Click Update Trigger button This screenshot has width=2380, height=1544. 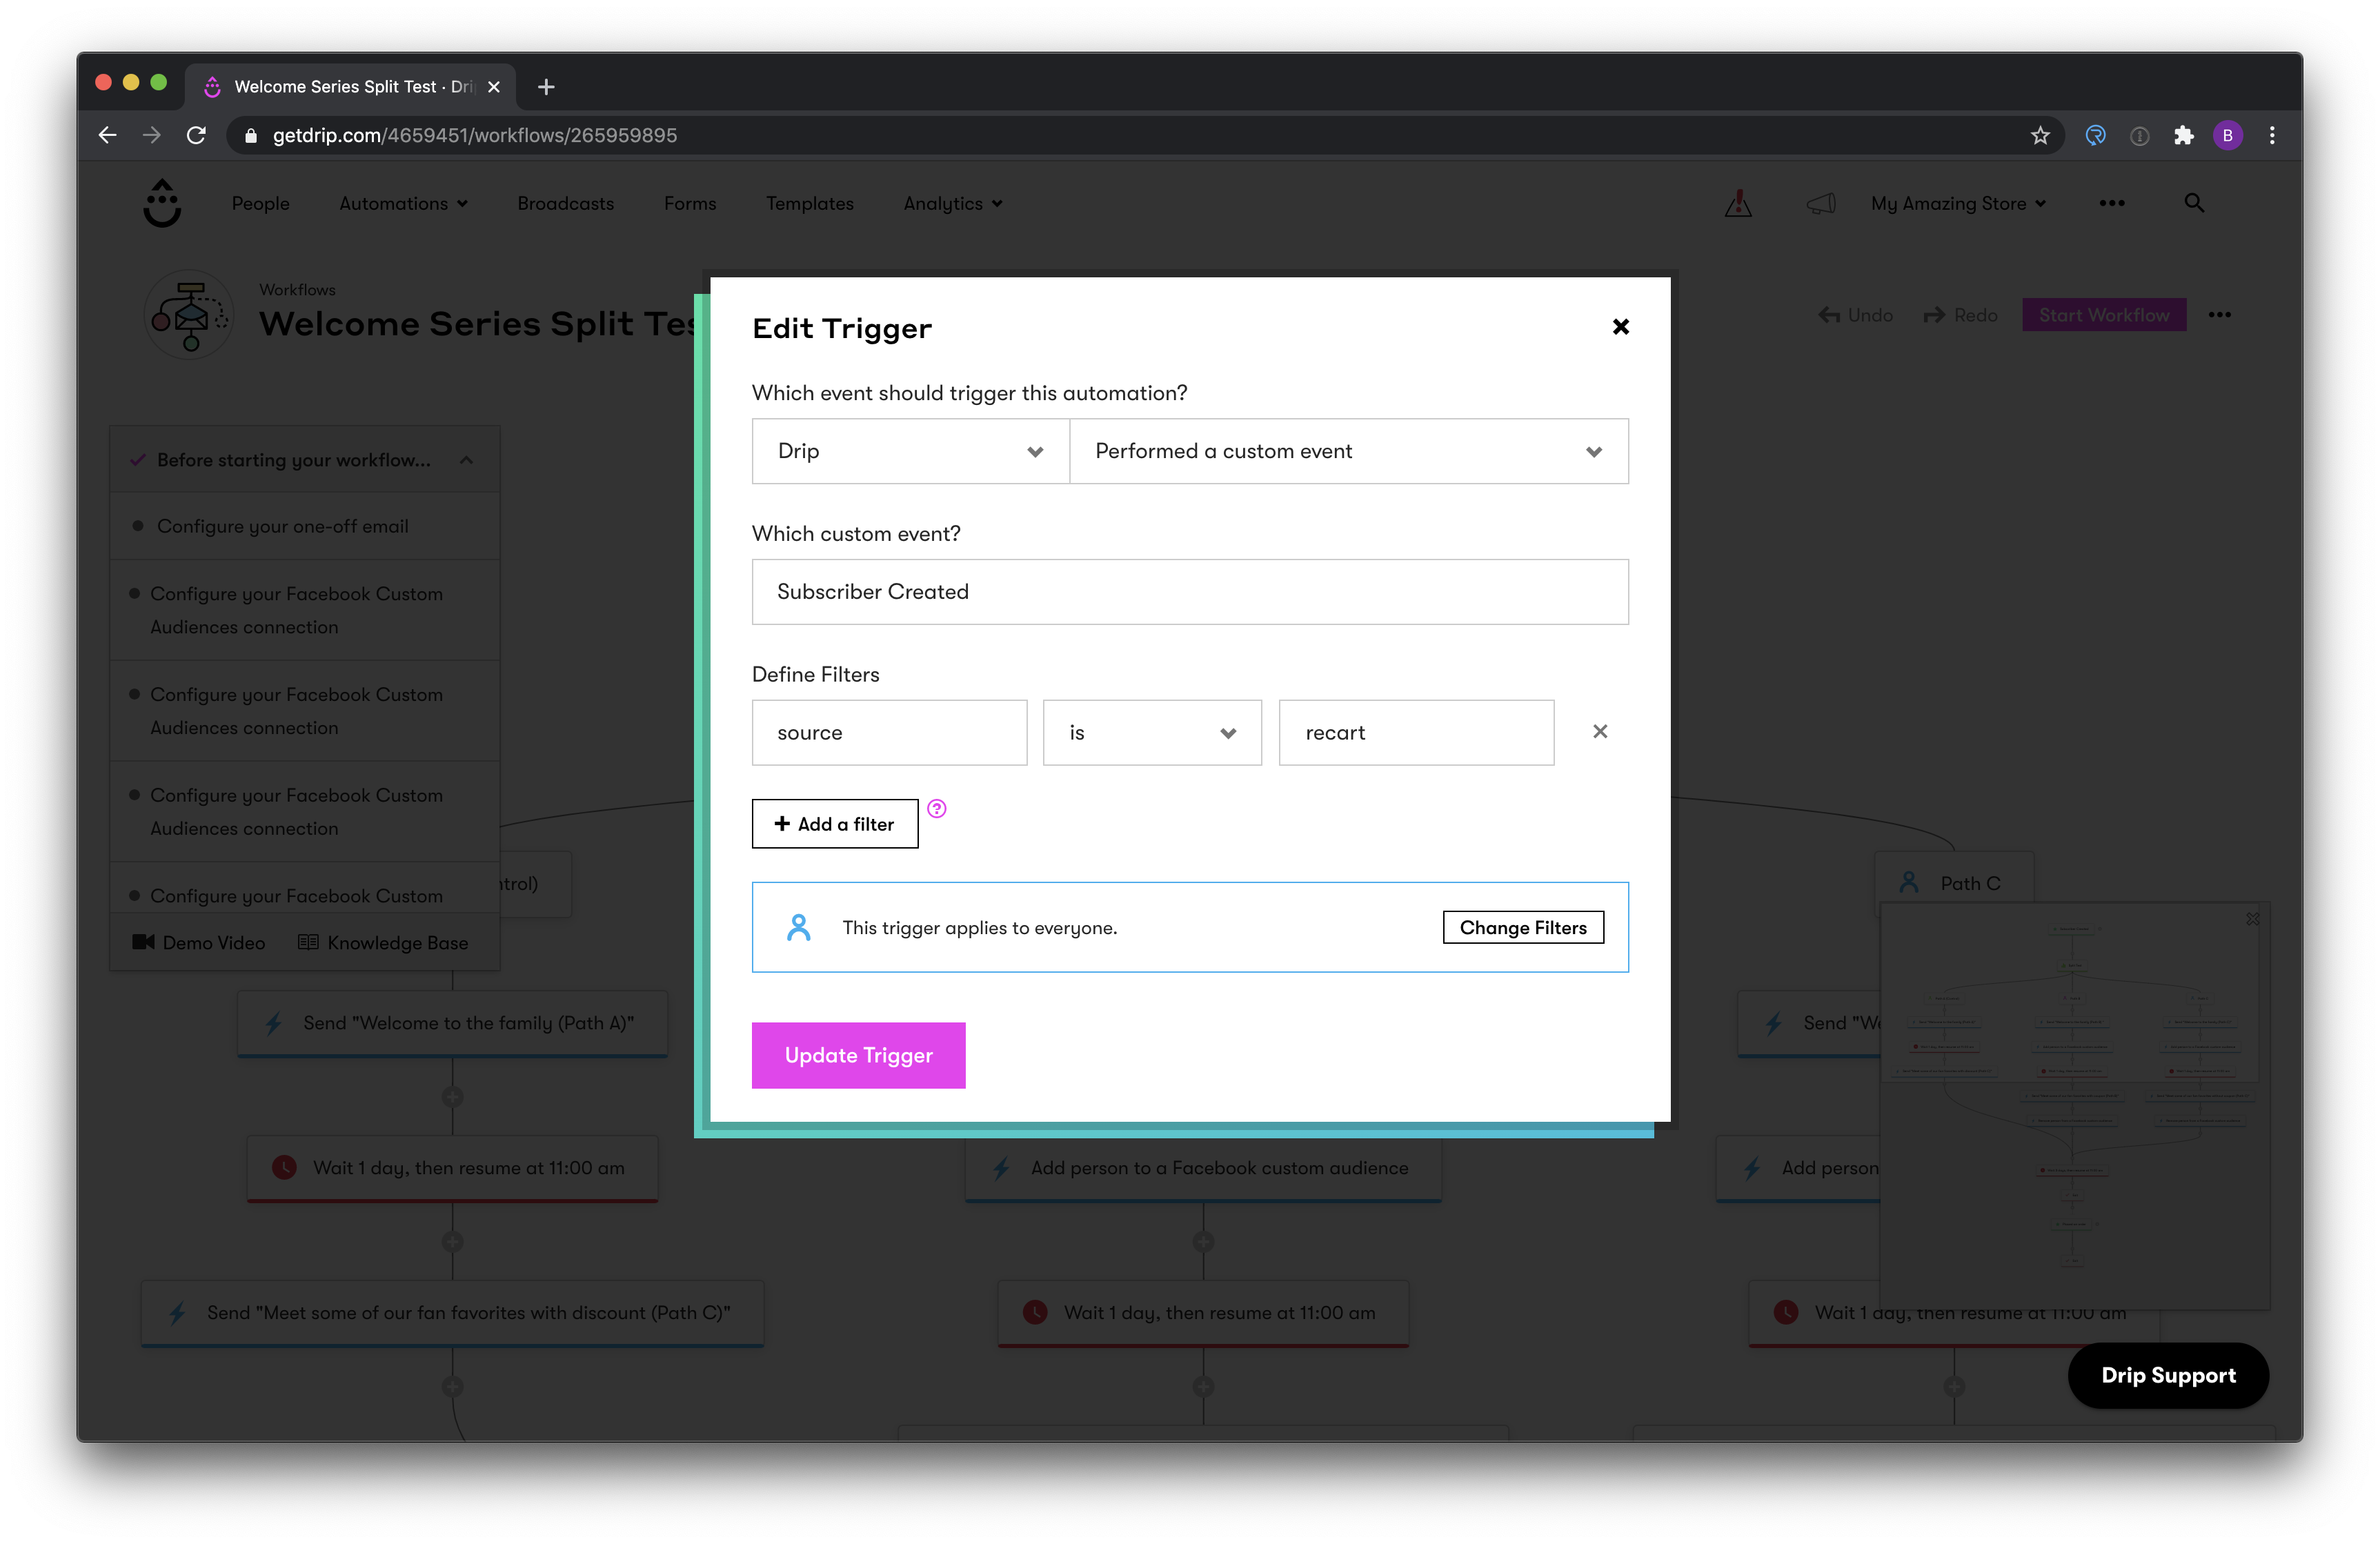(x=858, y=1055)
